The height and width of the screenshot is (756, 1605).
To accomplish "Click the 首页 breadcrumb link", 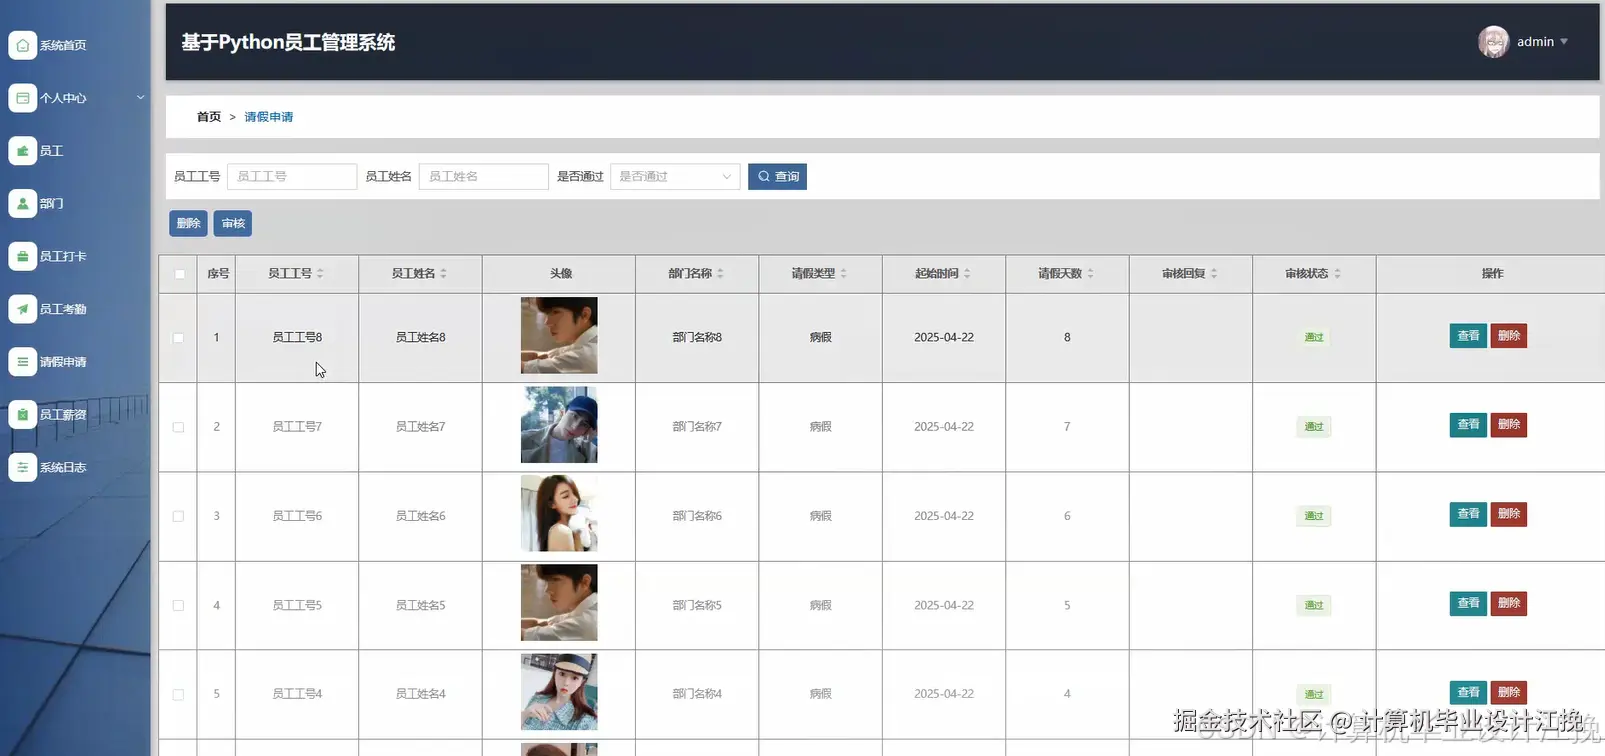I will [209, 117].
